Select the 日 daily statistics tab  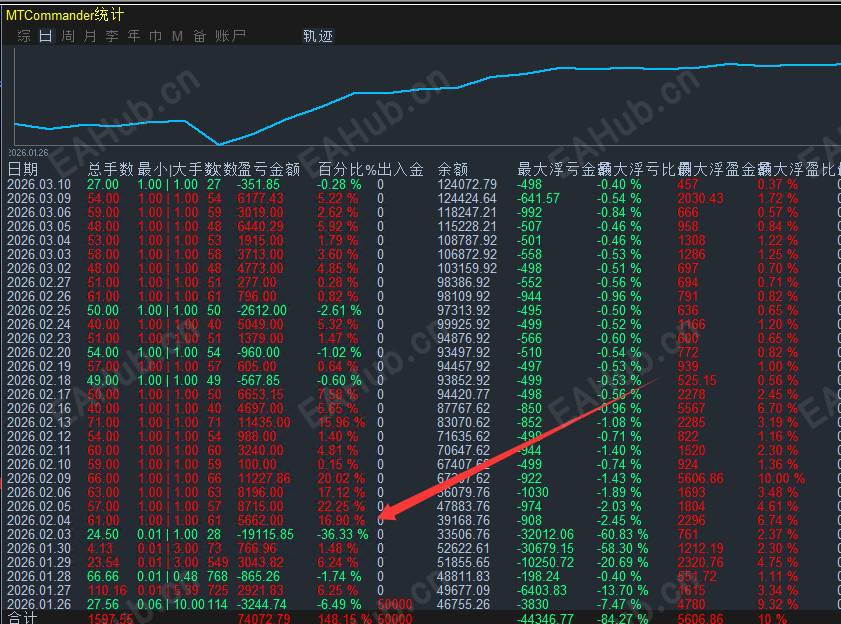pos(46,36)
